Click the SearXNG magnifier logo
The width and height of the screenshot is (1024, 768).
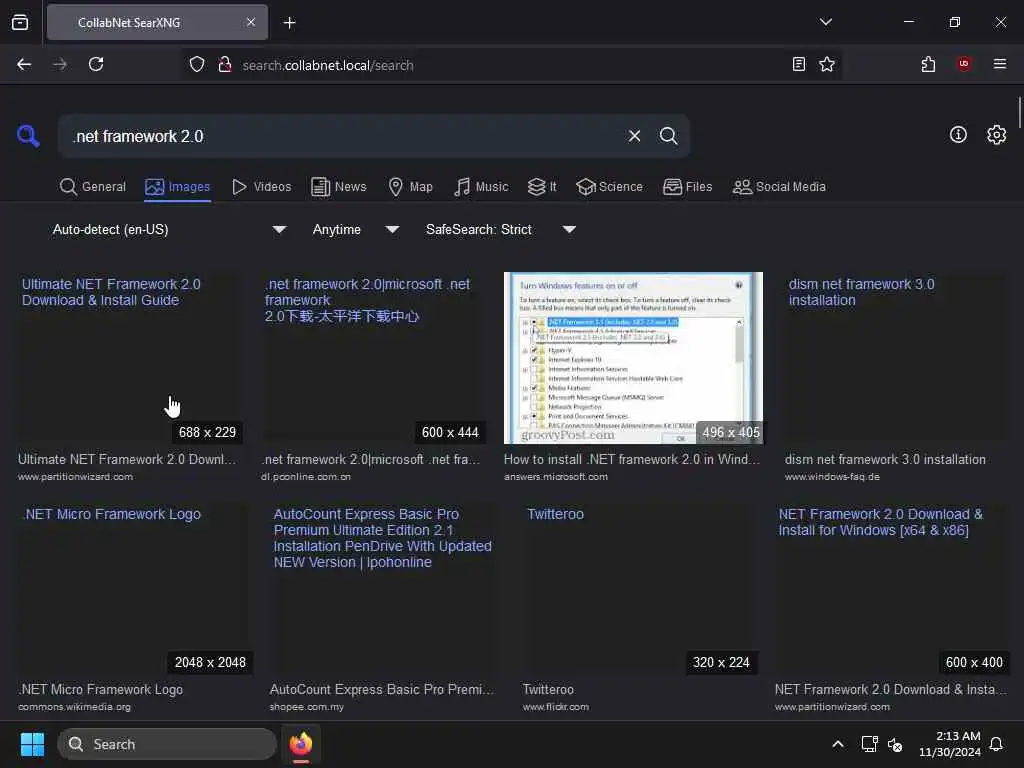pos(28,136)
